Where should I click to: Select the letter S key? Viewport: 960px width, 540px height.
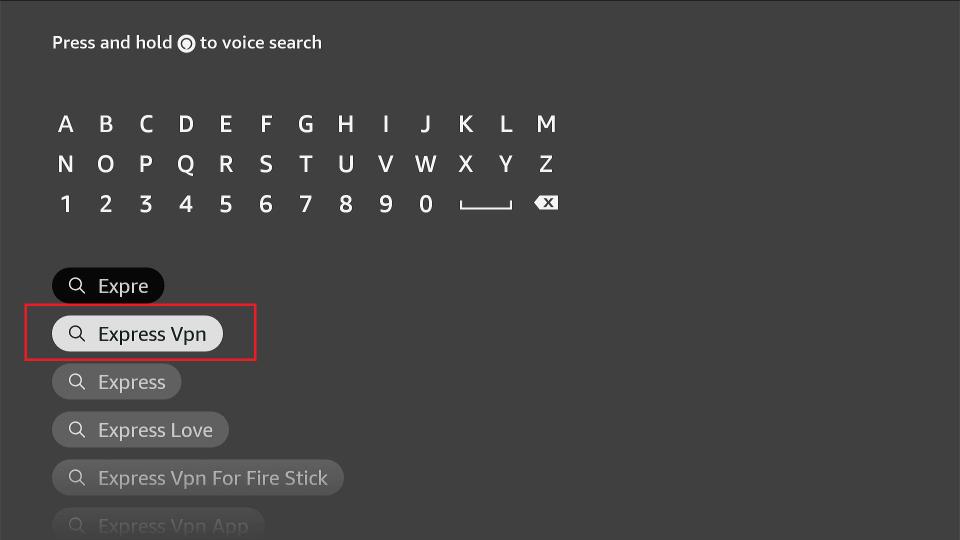tap(266, 164)
